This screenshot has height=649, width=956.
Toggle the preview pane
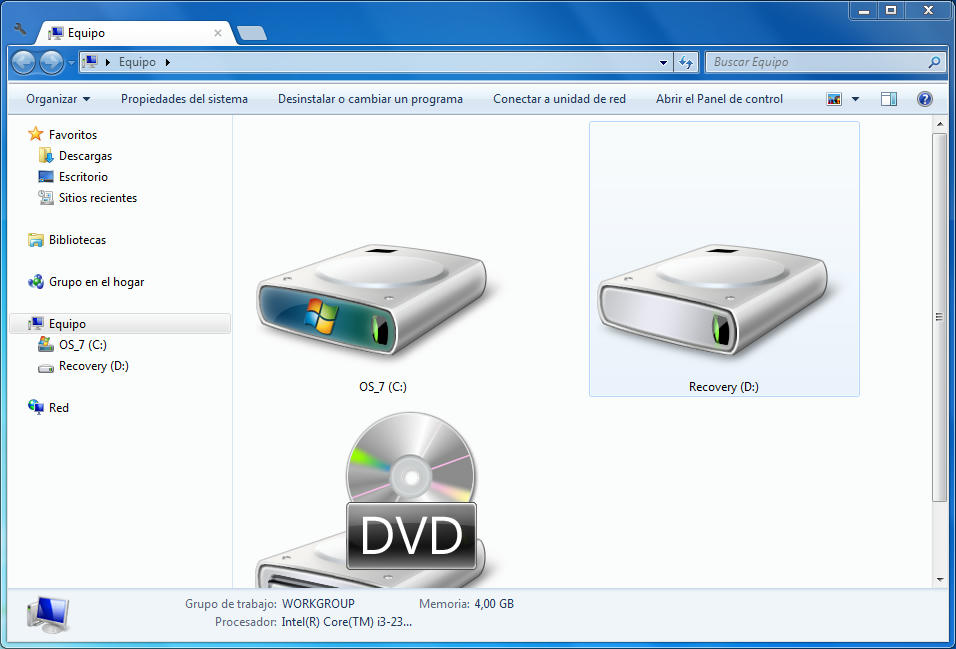pyautogui.click(x=889, y=99)
